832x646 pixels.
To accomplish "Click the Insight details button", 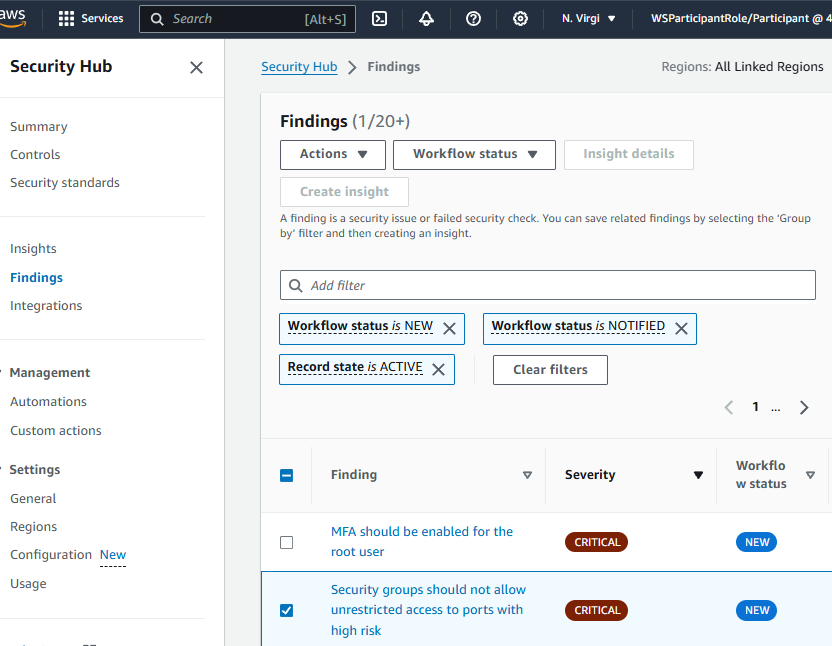I will 629,154.
